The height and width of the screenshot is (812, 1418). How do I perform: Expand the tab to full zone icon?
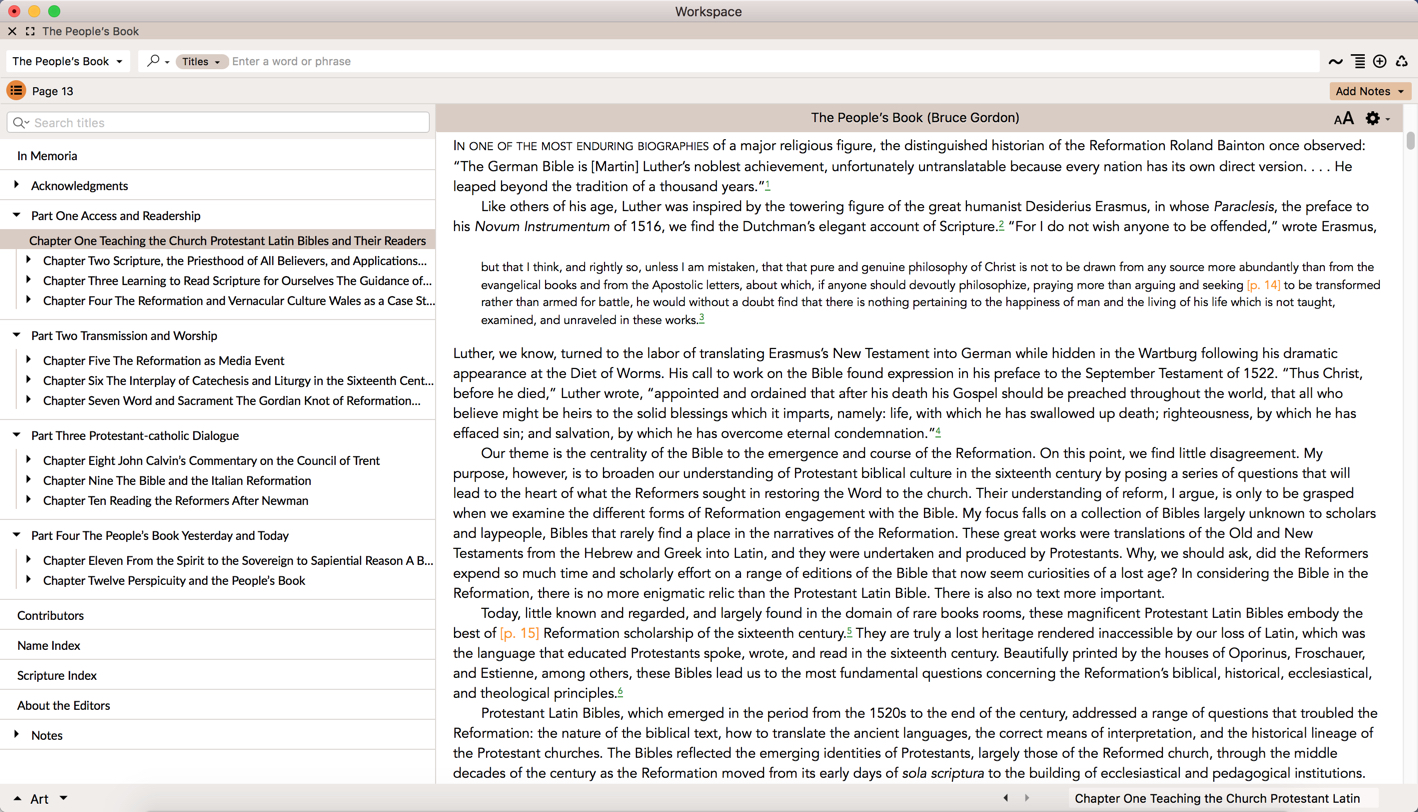click(x=30, y=31)
